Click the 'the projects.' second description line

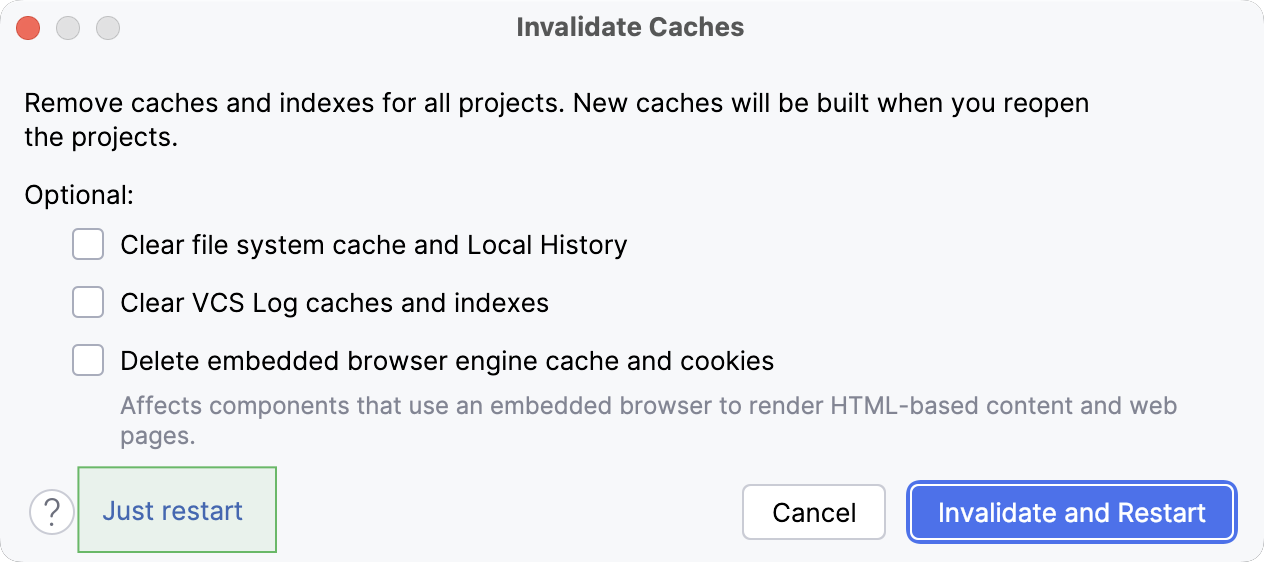click(101, 137)
